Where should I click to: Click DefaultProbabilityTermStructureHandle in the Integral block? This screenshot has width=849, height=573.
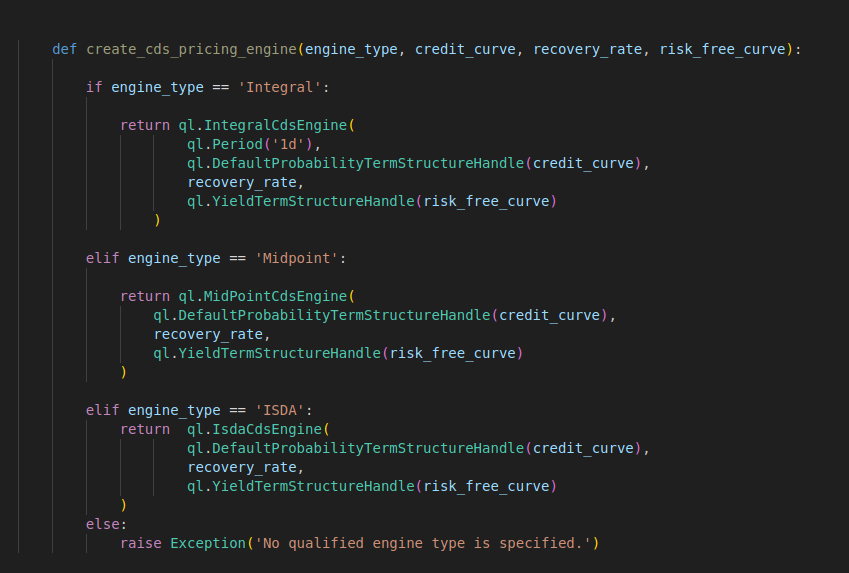click(368, 163)
